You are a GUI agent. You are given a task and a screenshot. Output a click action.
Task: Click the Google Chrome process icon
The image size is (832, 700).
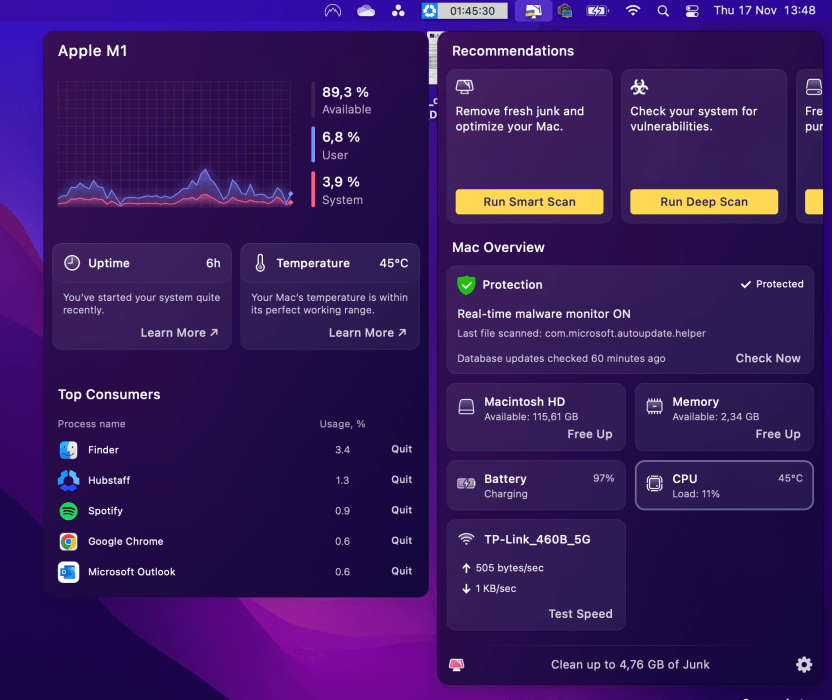[x=68, y=542]
